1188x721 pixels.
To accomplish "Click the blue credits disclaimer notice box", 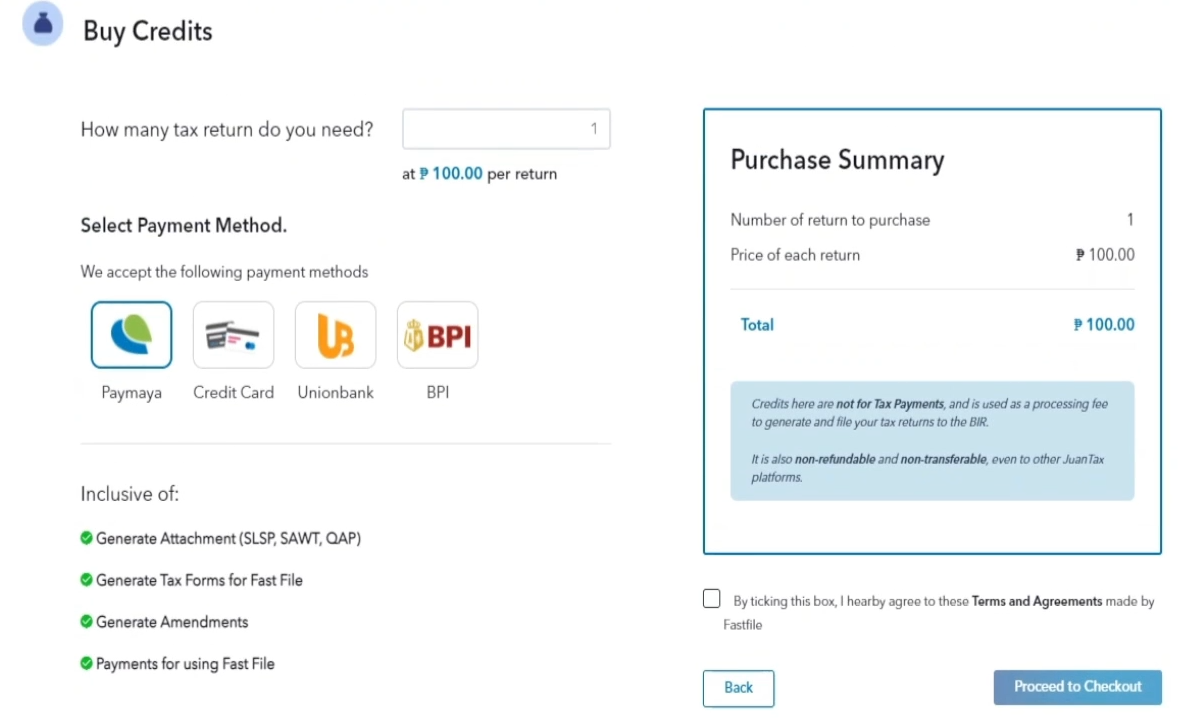I will point(932,440).
